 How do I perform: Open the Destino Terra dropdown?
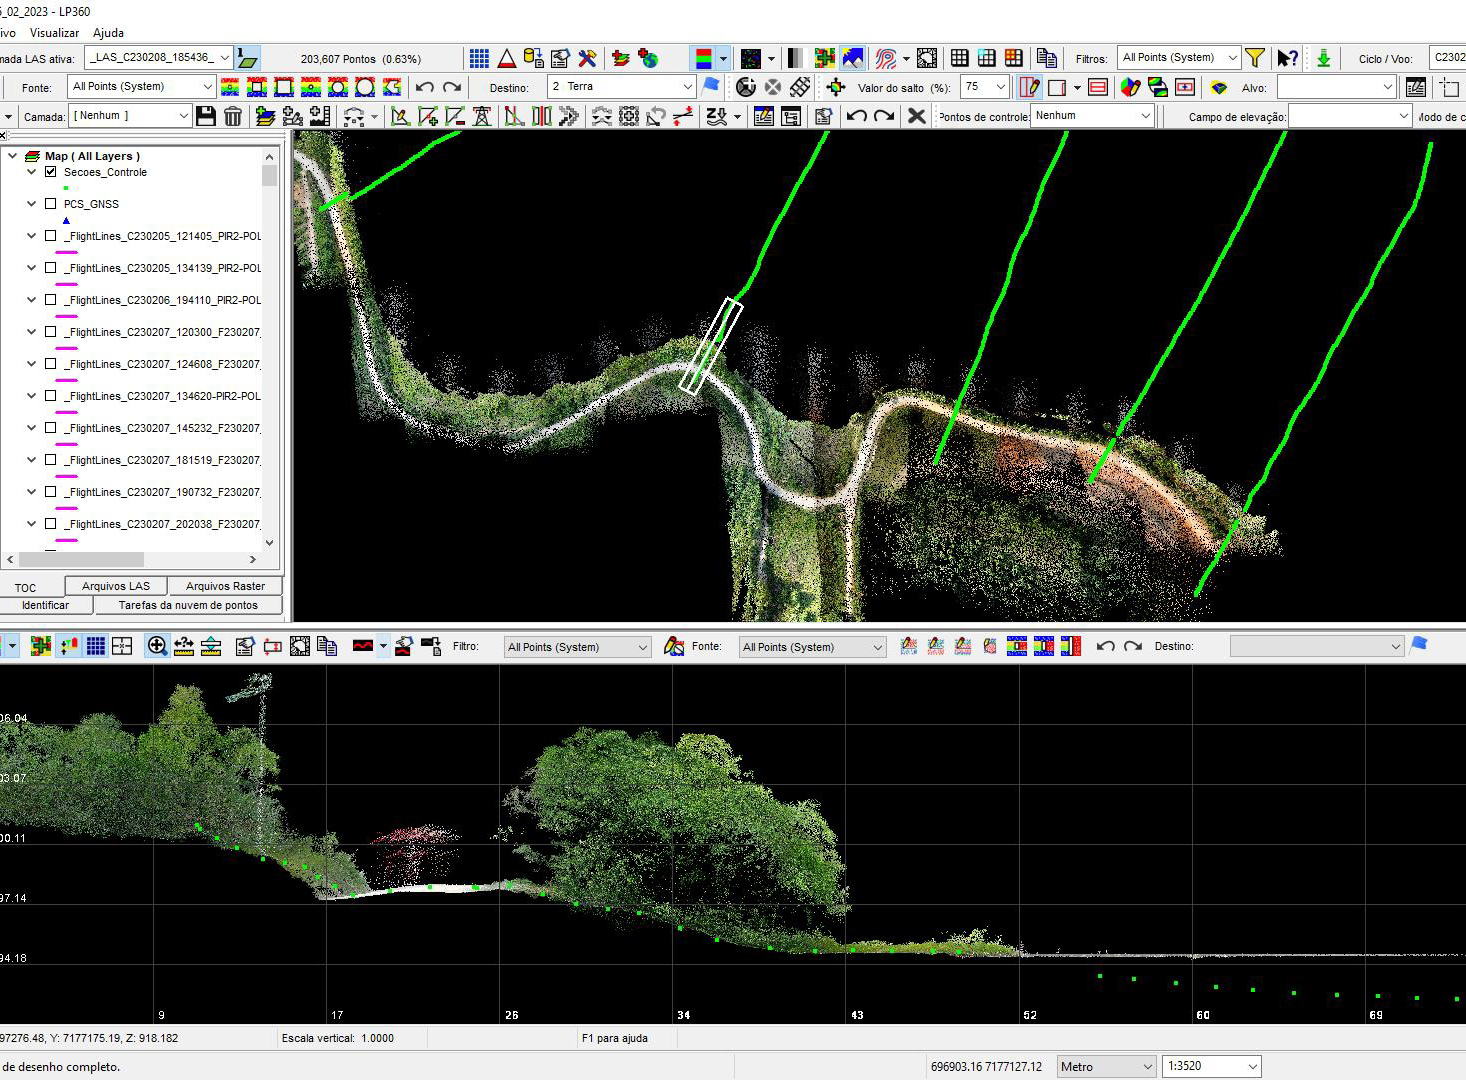(x=687, y=87)
